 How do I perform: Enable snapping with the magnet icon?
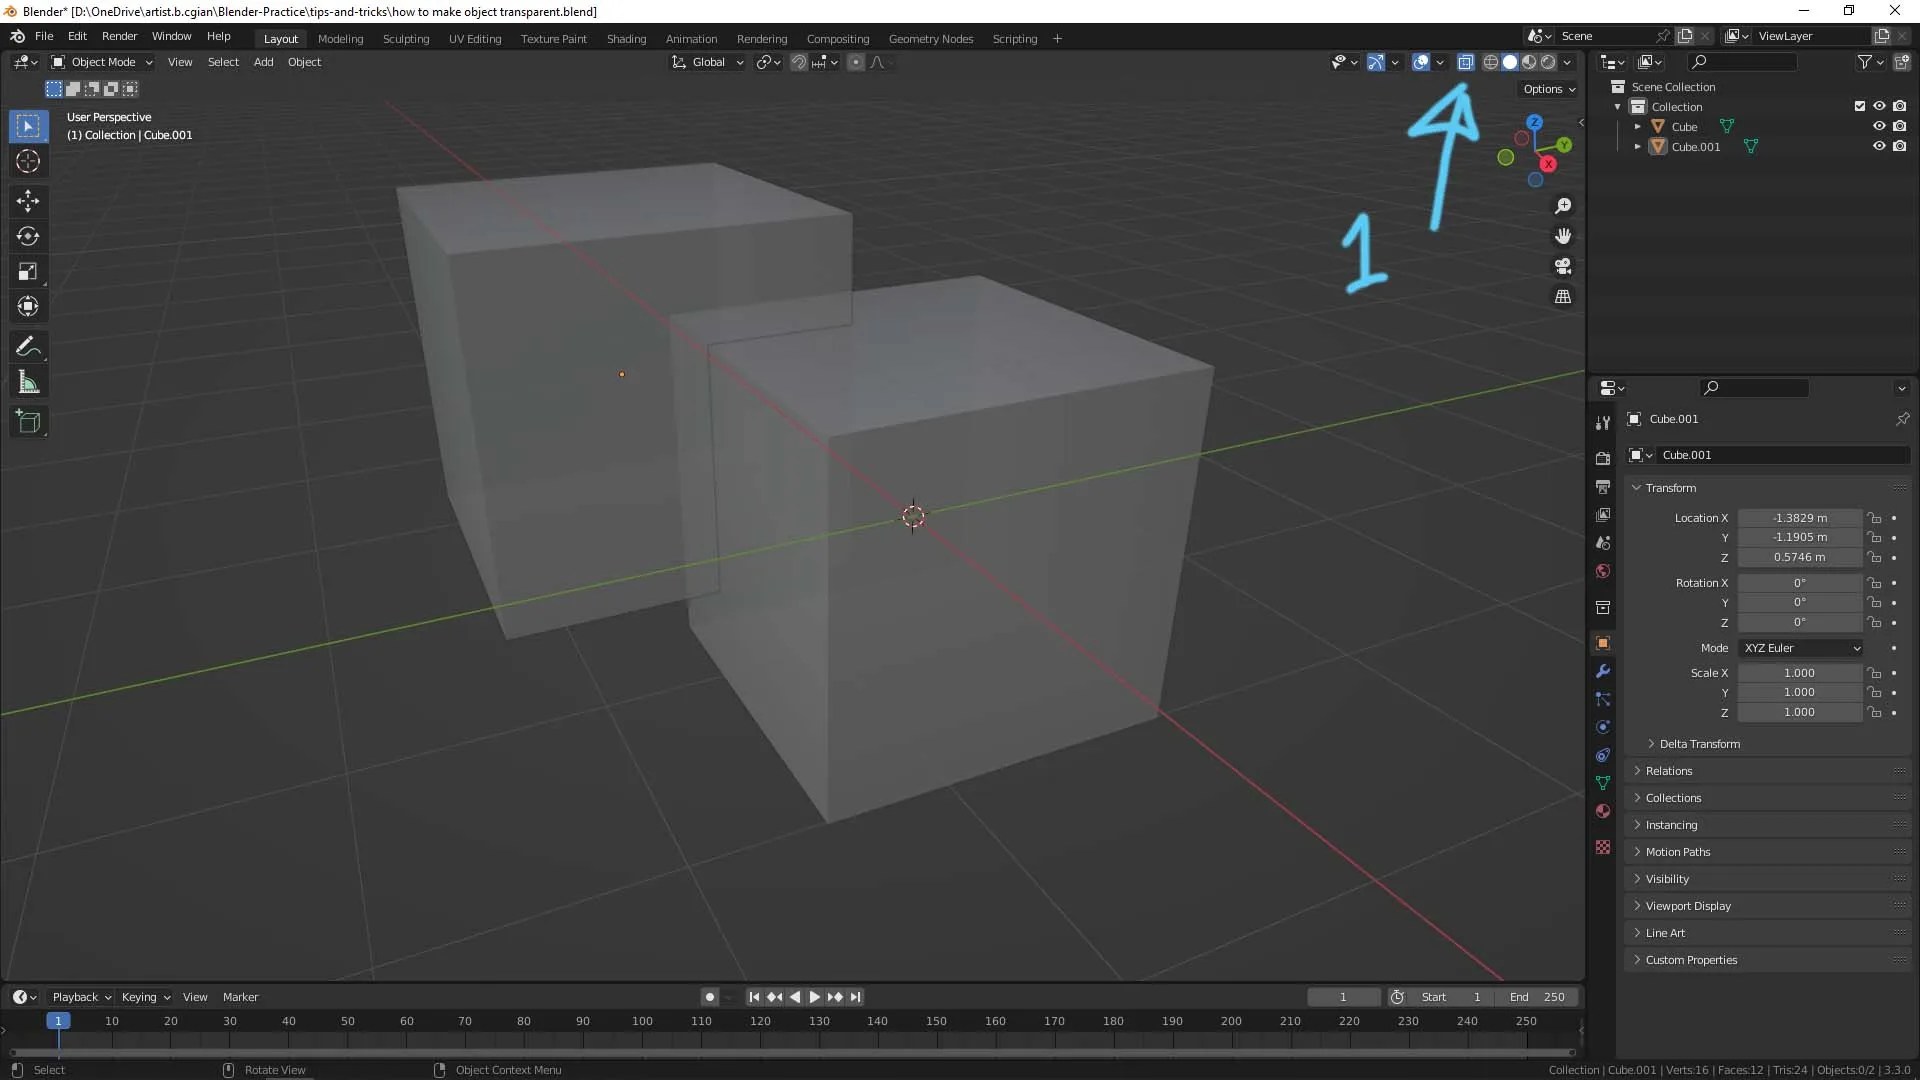(x=799, y=61)
